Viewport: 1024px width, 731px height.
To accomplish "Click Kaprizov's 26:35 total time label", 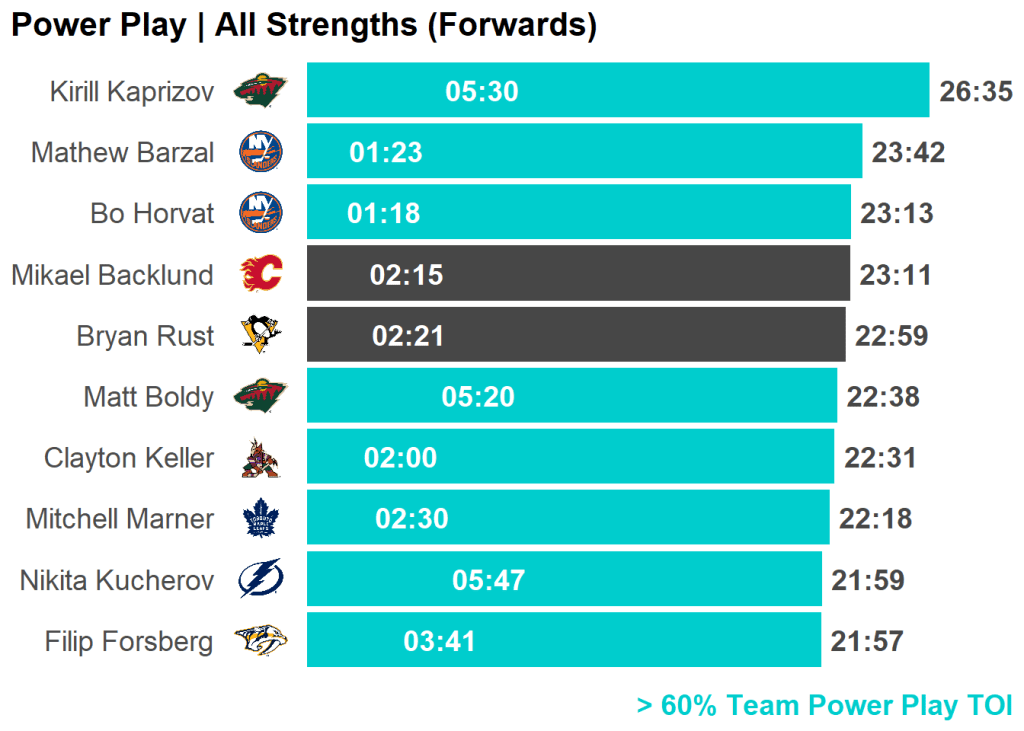I will (x=976, y=92).
